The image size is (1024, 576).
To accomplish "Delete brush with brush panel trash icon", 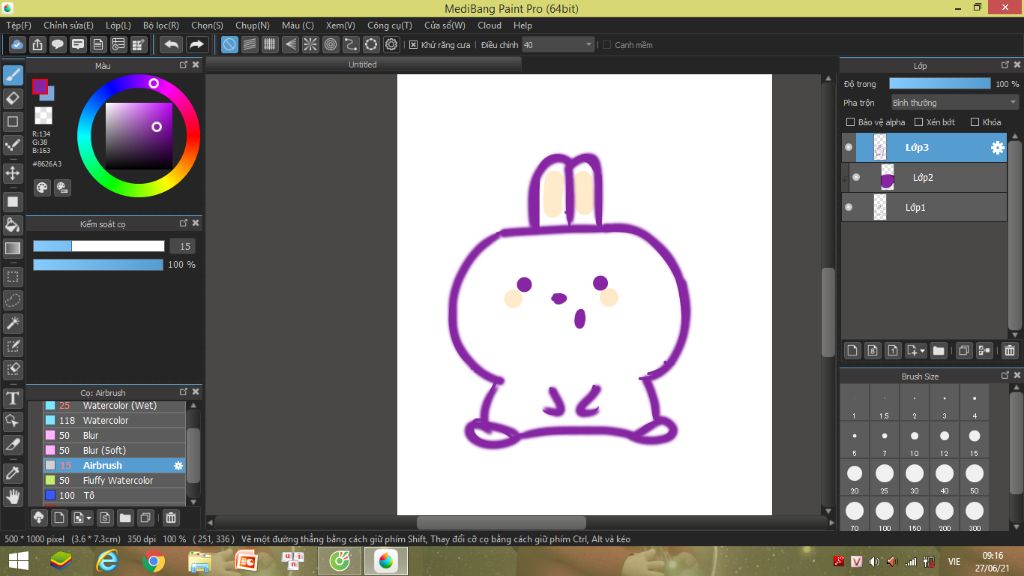I will click(x=171, y=518).
